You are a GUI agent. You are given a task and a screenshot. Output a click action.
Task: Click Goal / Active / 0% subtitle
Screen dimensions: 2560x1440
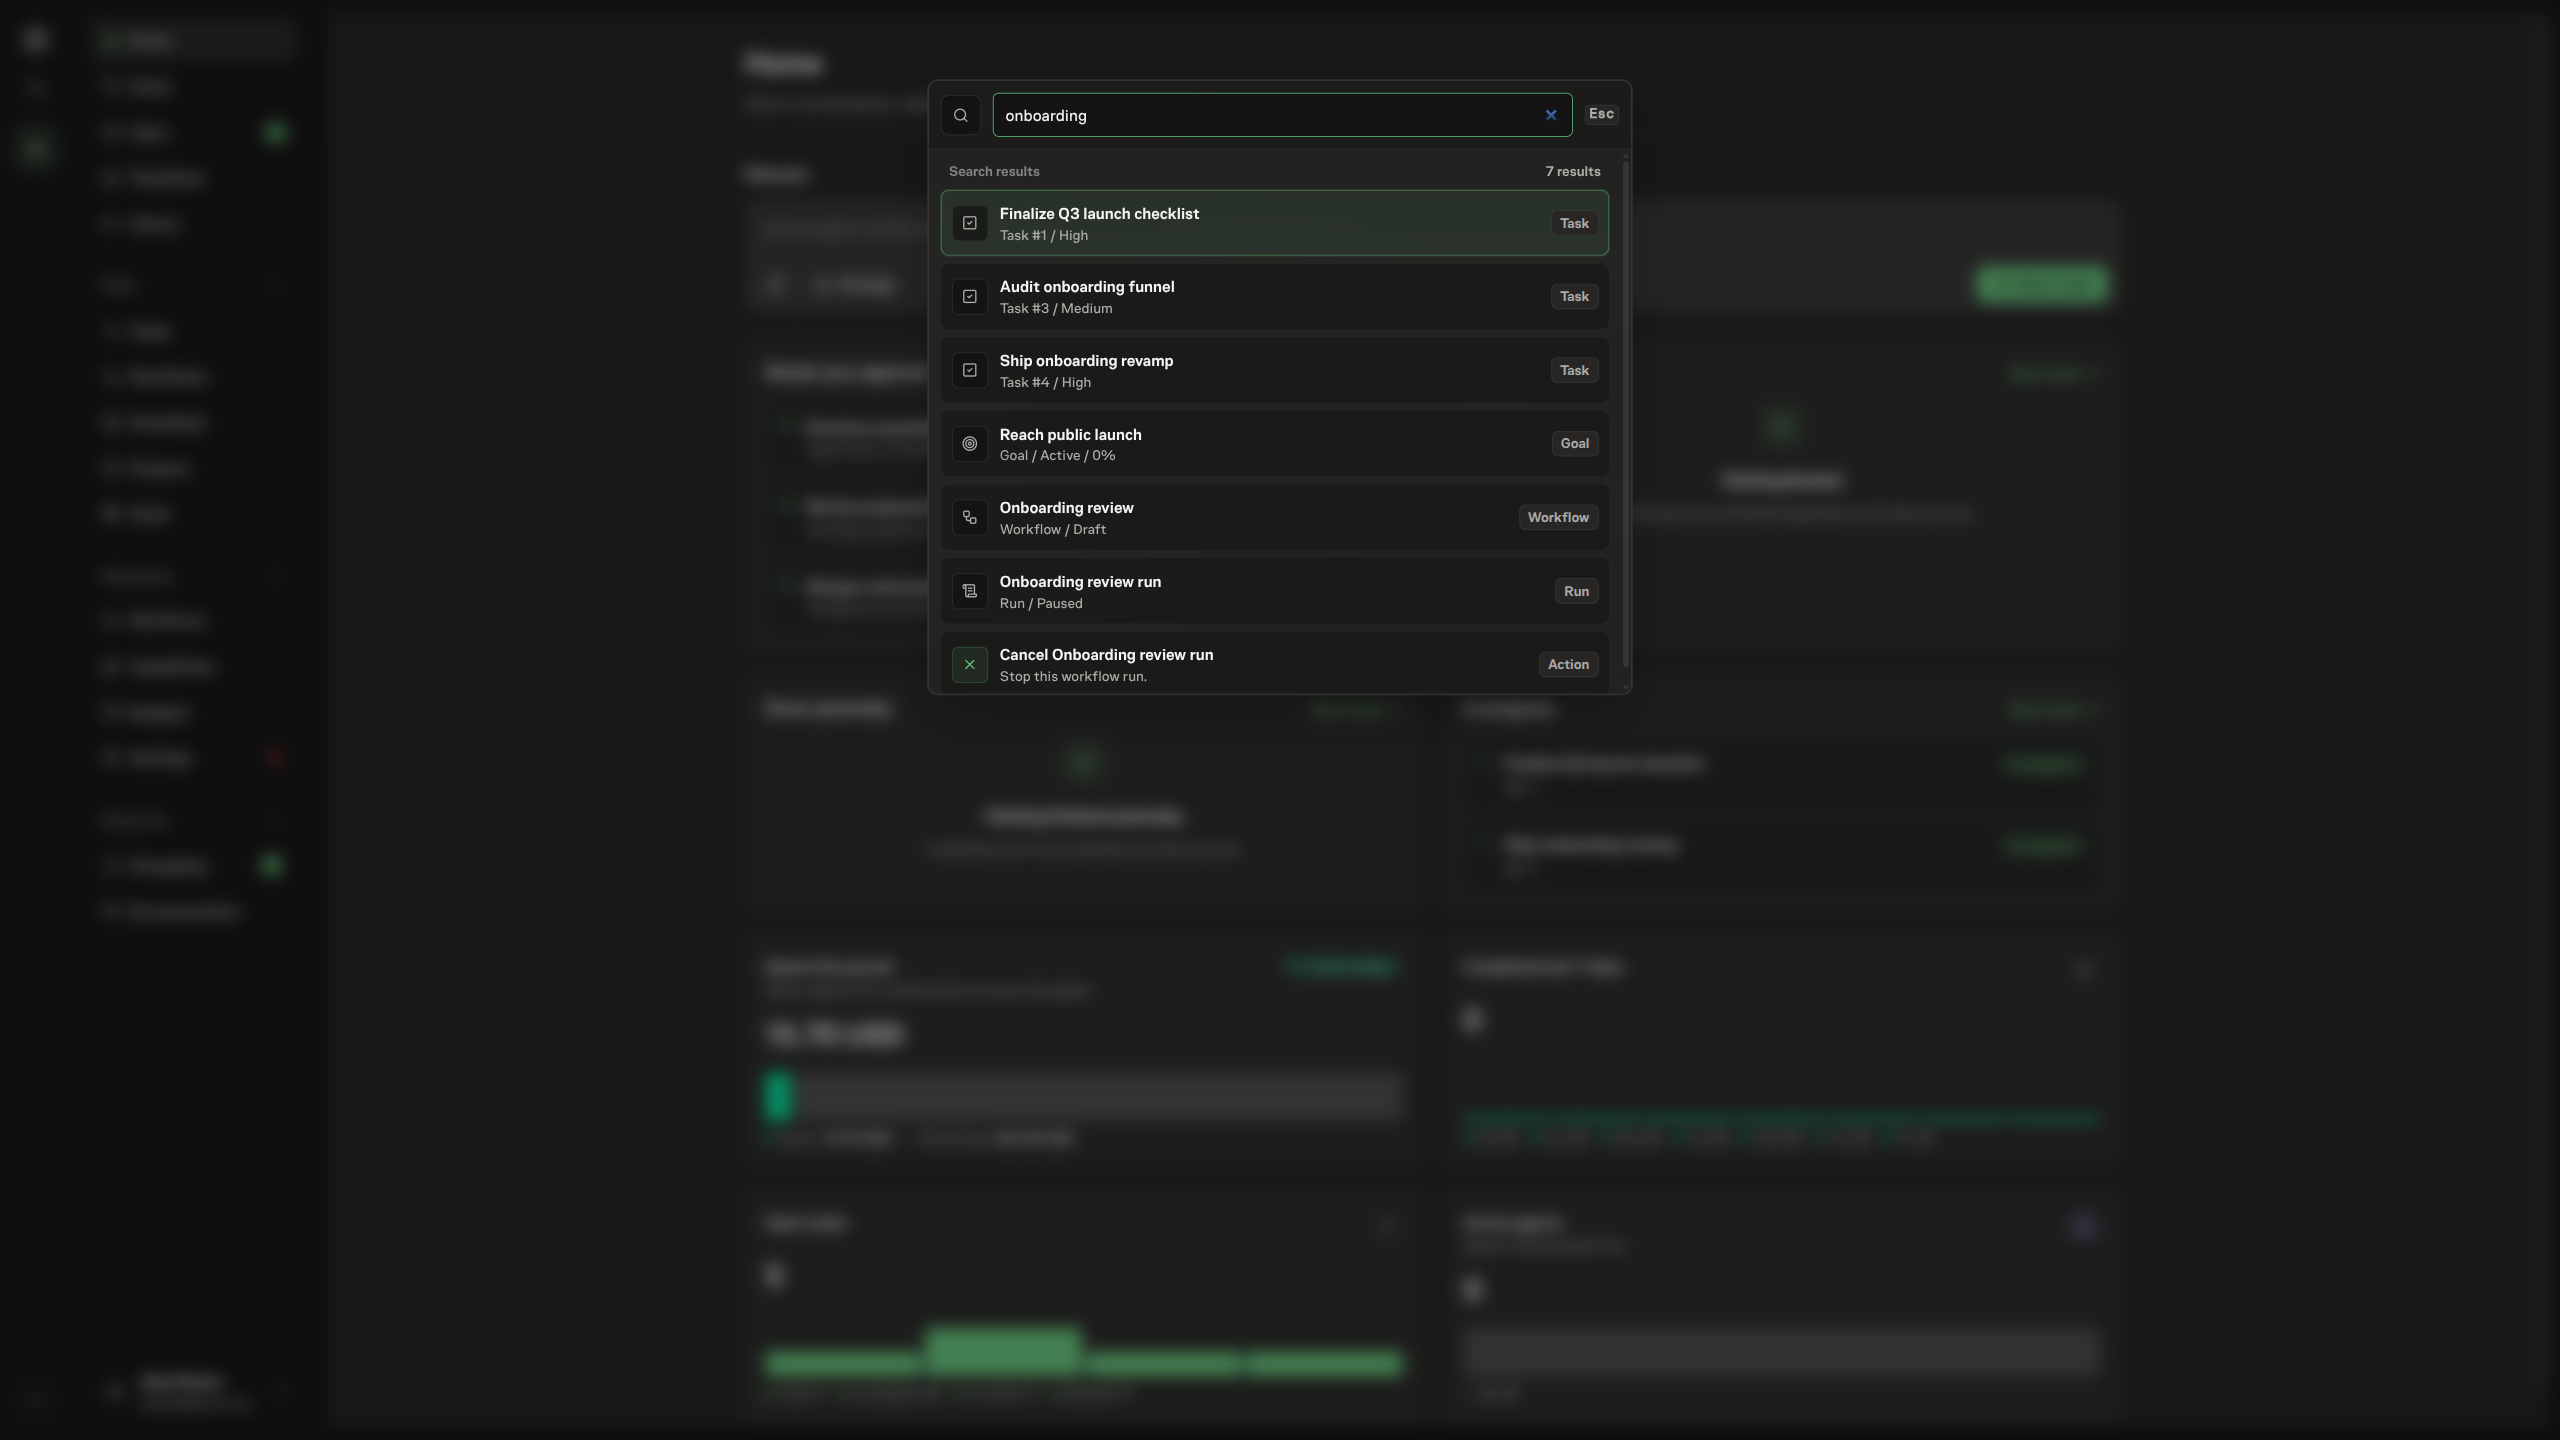tap(1057, 455)
